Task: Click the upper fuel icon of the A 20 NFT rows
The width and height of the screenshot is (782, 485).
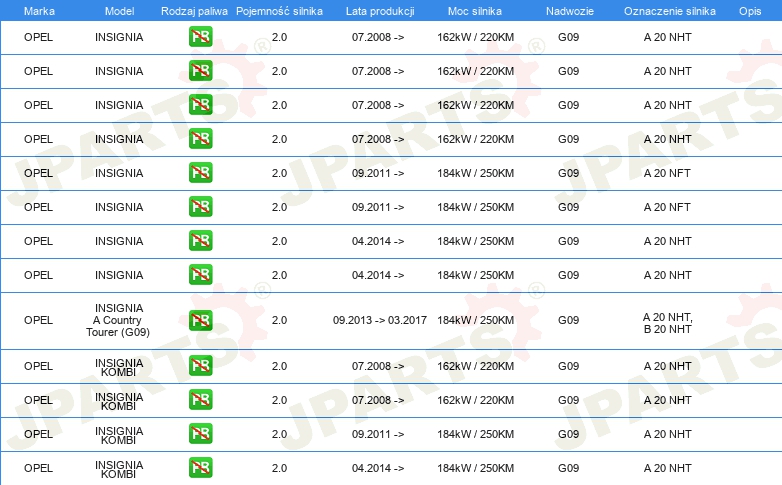Action: coord(200,173)
